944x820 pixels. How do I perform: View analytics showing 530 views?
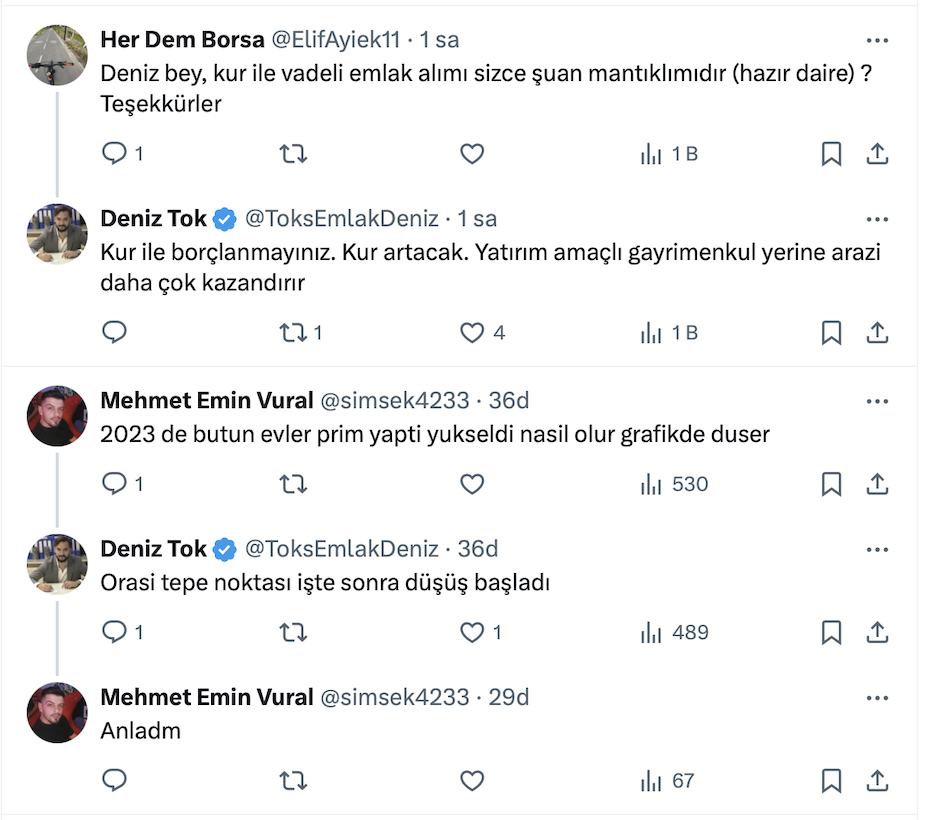675,484
